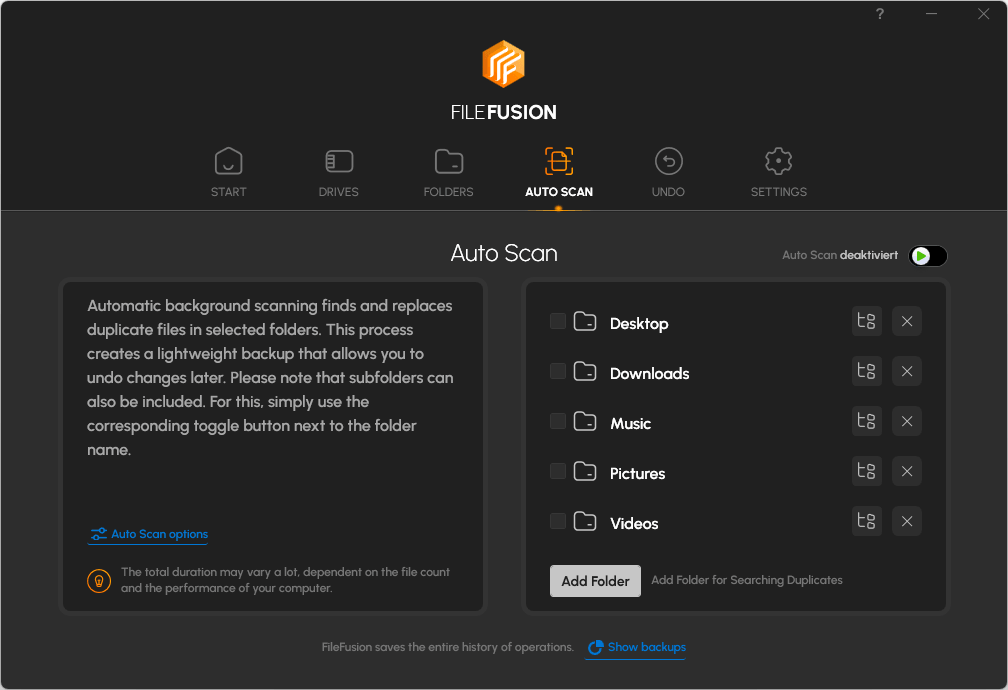Click the subfolder icon next to Pictures
Screen dimensions: 1008x690
click(x=866, y=471)
